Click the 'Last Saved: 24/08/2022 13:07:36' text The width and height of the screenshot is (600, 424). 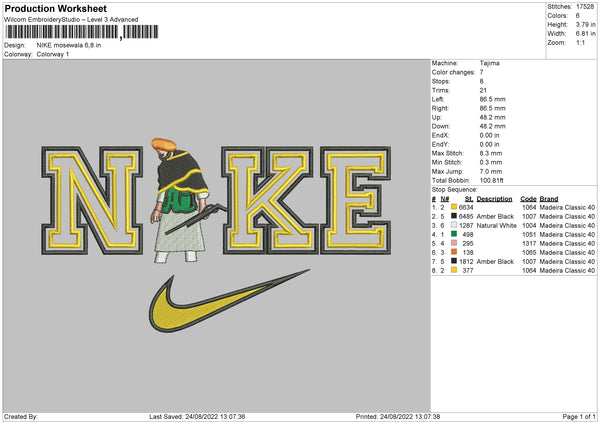coord(197,416)
